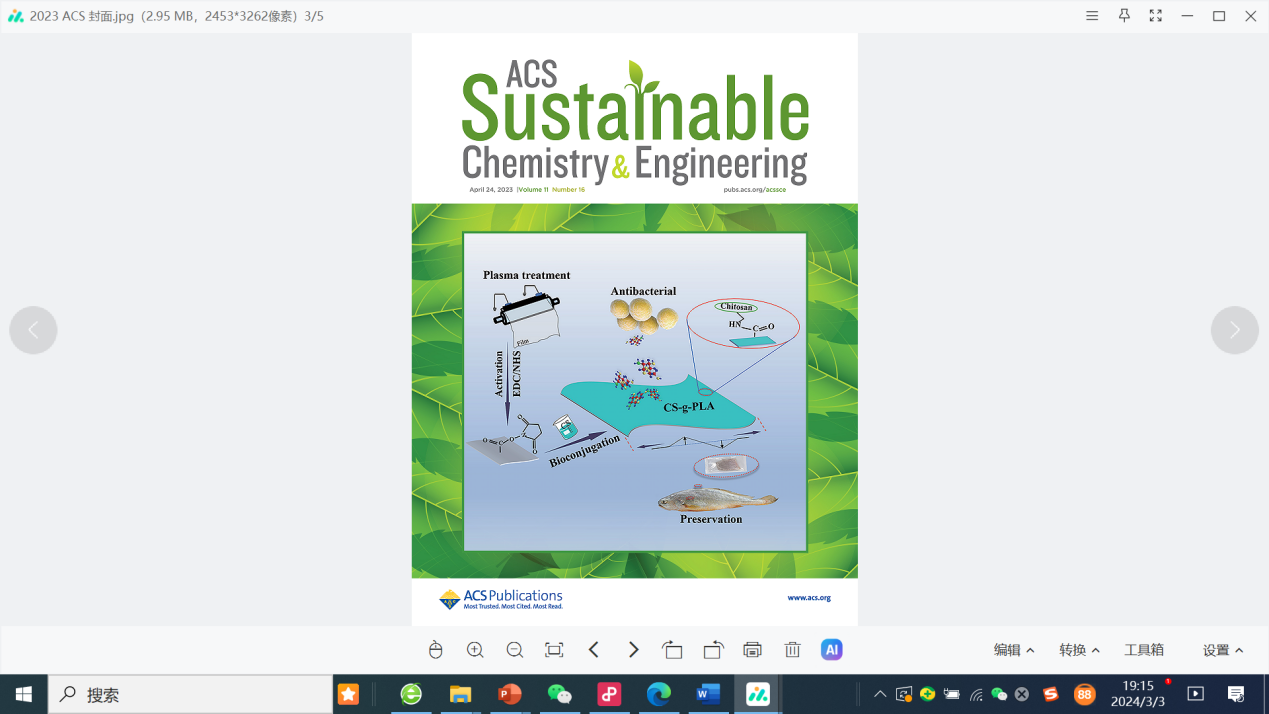Click the zoom out magnifier icon
1269x714 pixels.
click(x=515, y=650)
